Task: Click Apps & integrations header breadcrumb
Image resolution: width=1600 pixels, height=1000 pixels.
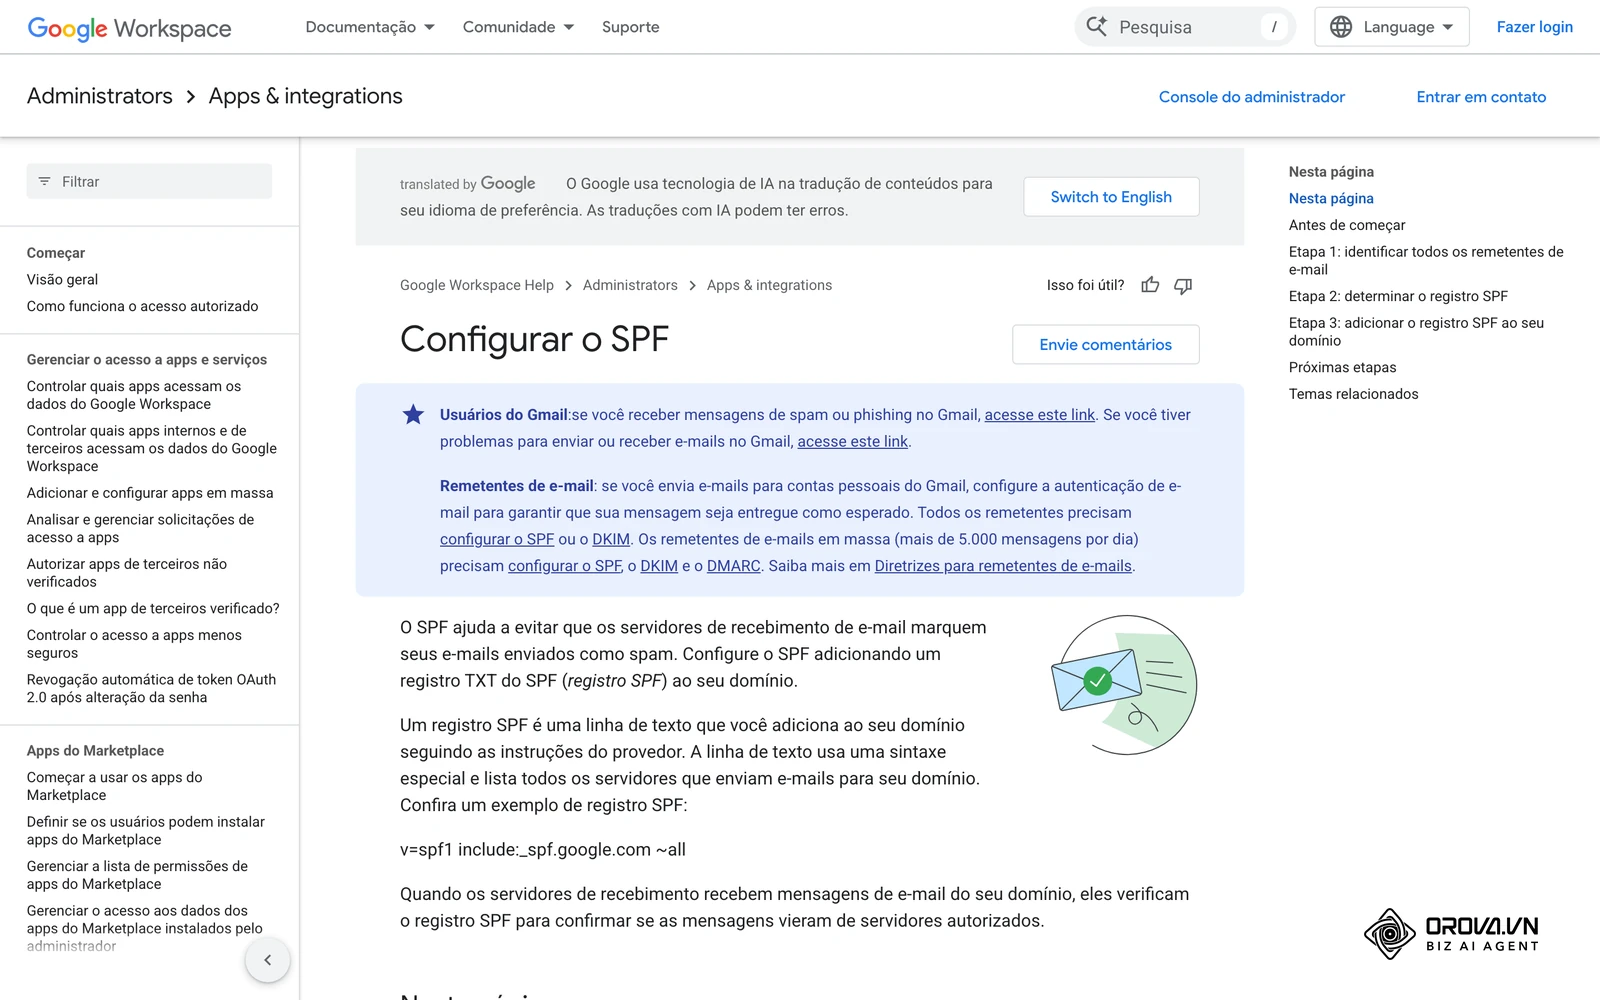Action: [x=305, y=96]
